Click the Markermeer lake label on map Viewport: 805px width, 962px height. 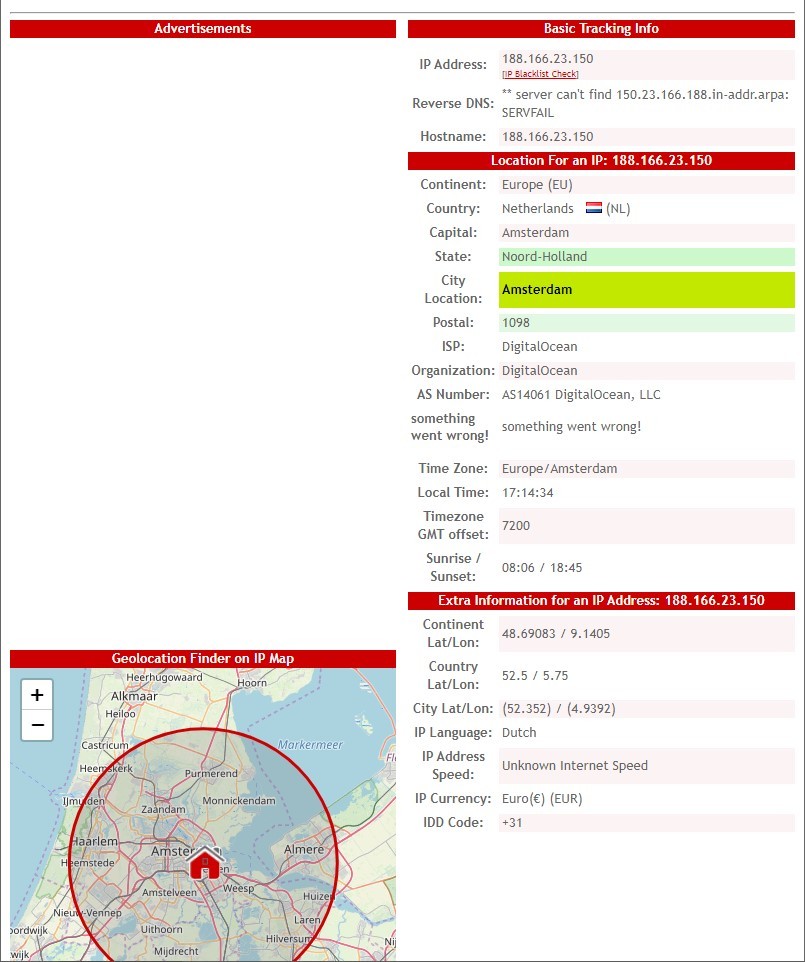click(x=310, y=745)
